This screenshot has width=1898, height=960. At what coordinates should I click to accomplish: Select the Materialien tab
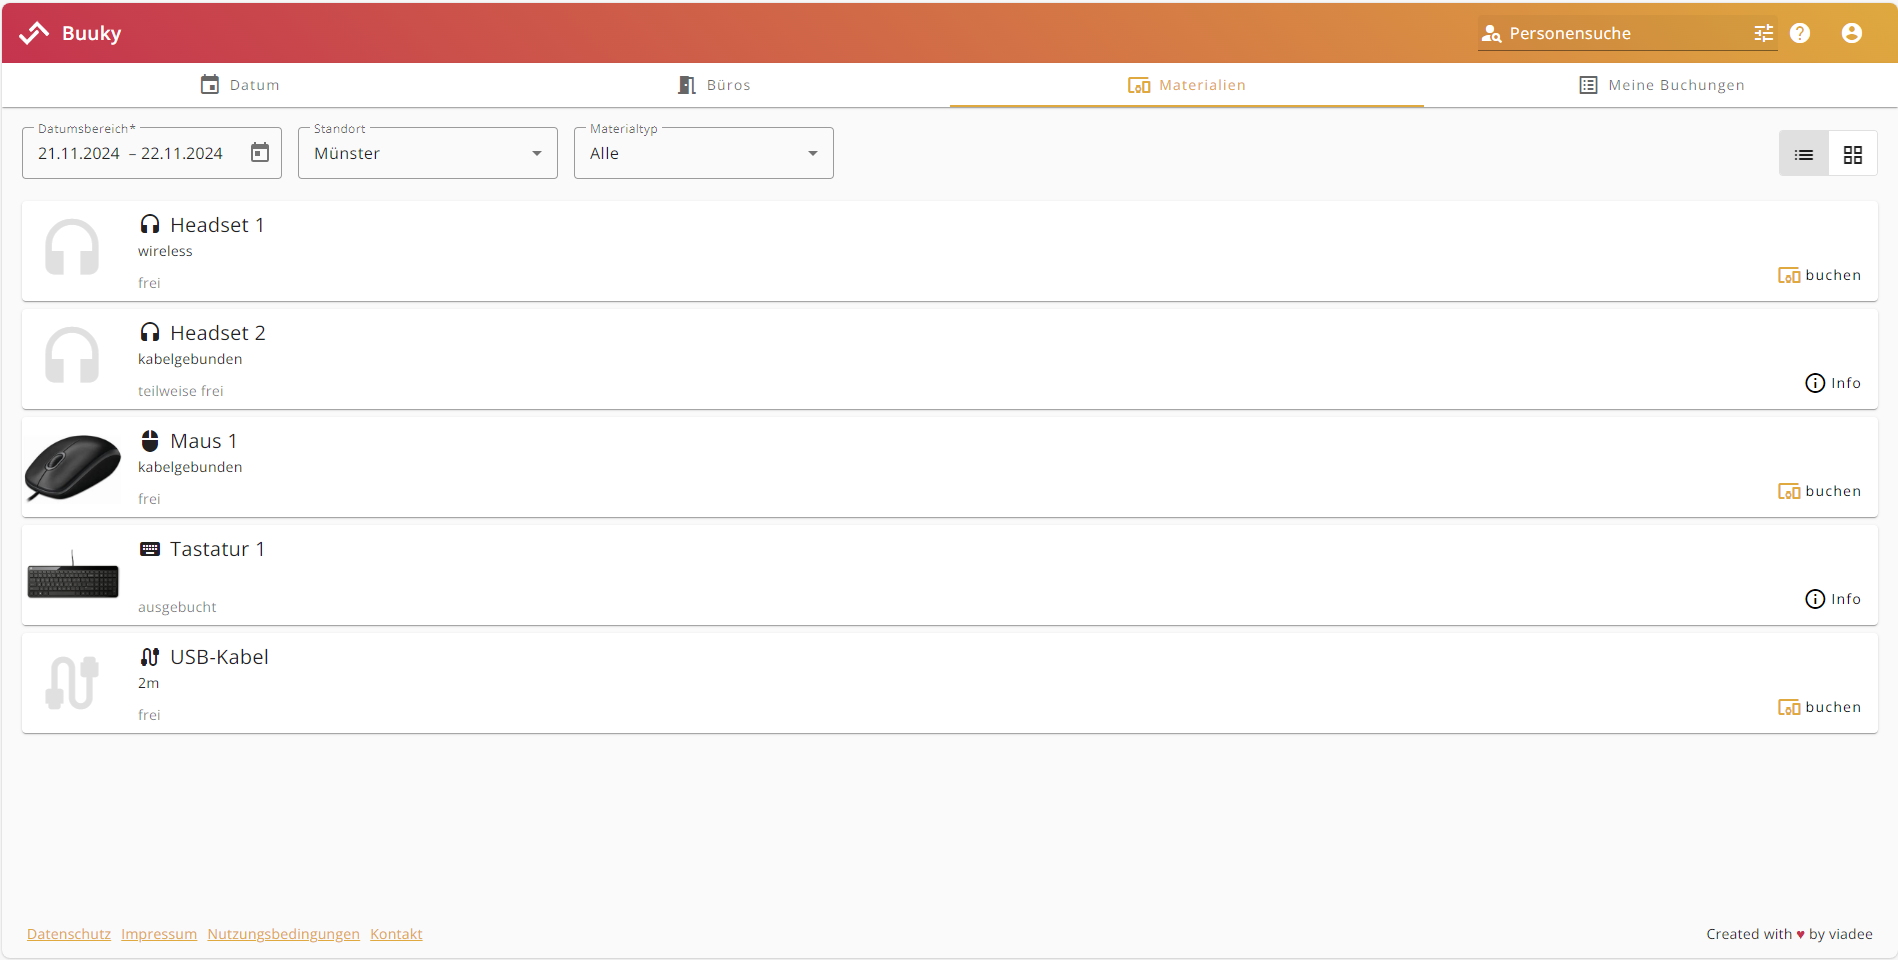(1187, 85)
